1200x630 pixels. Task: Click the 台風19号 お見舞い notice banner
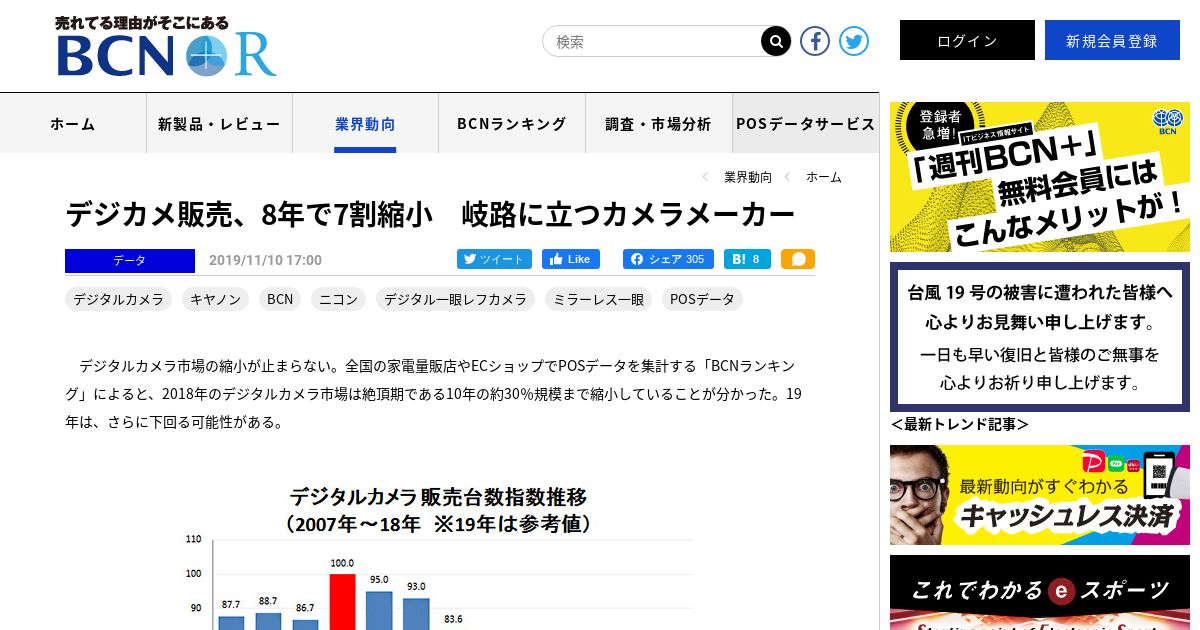[1040, 337]
